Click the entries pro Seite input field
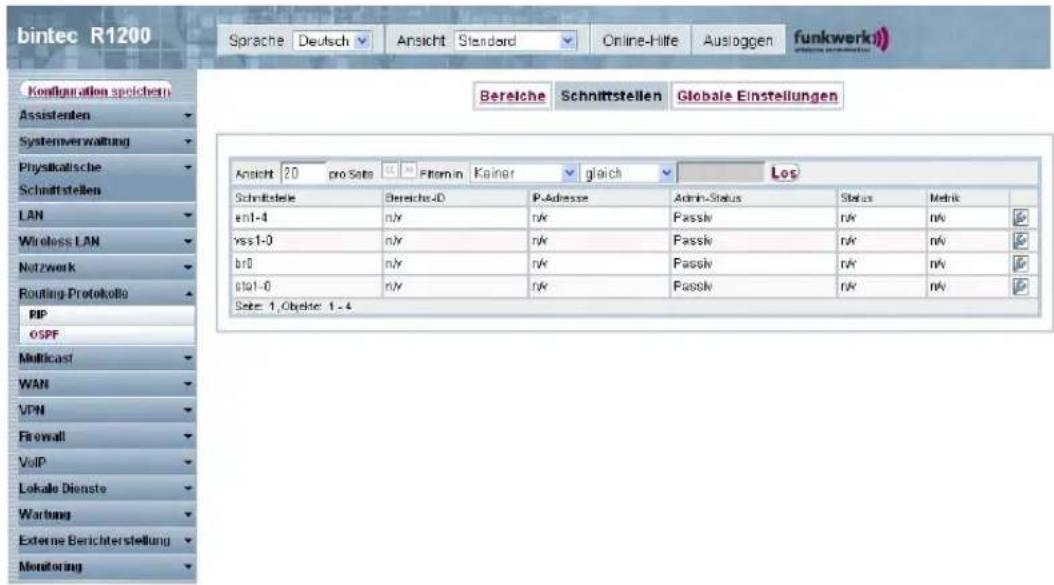Image resolution: width=1054 pixels, height=585 pixels. tap(302, 173)
